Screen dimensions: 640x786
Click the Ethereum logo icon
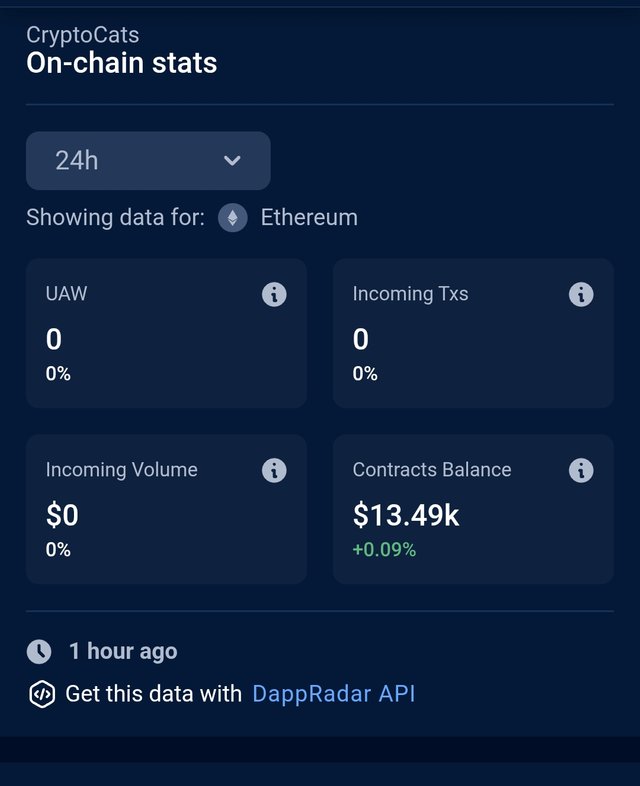(x=233, y=218)
